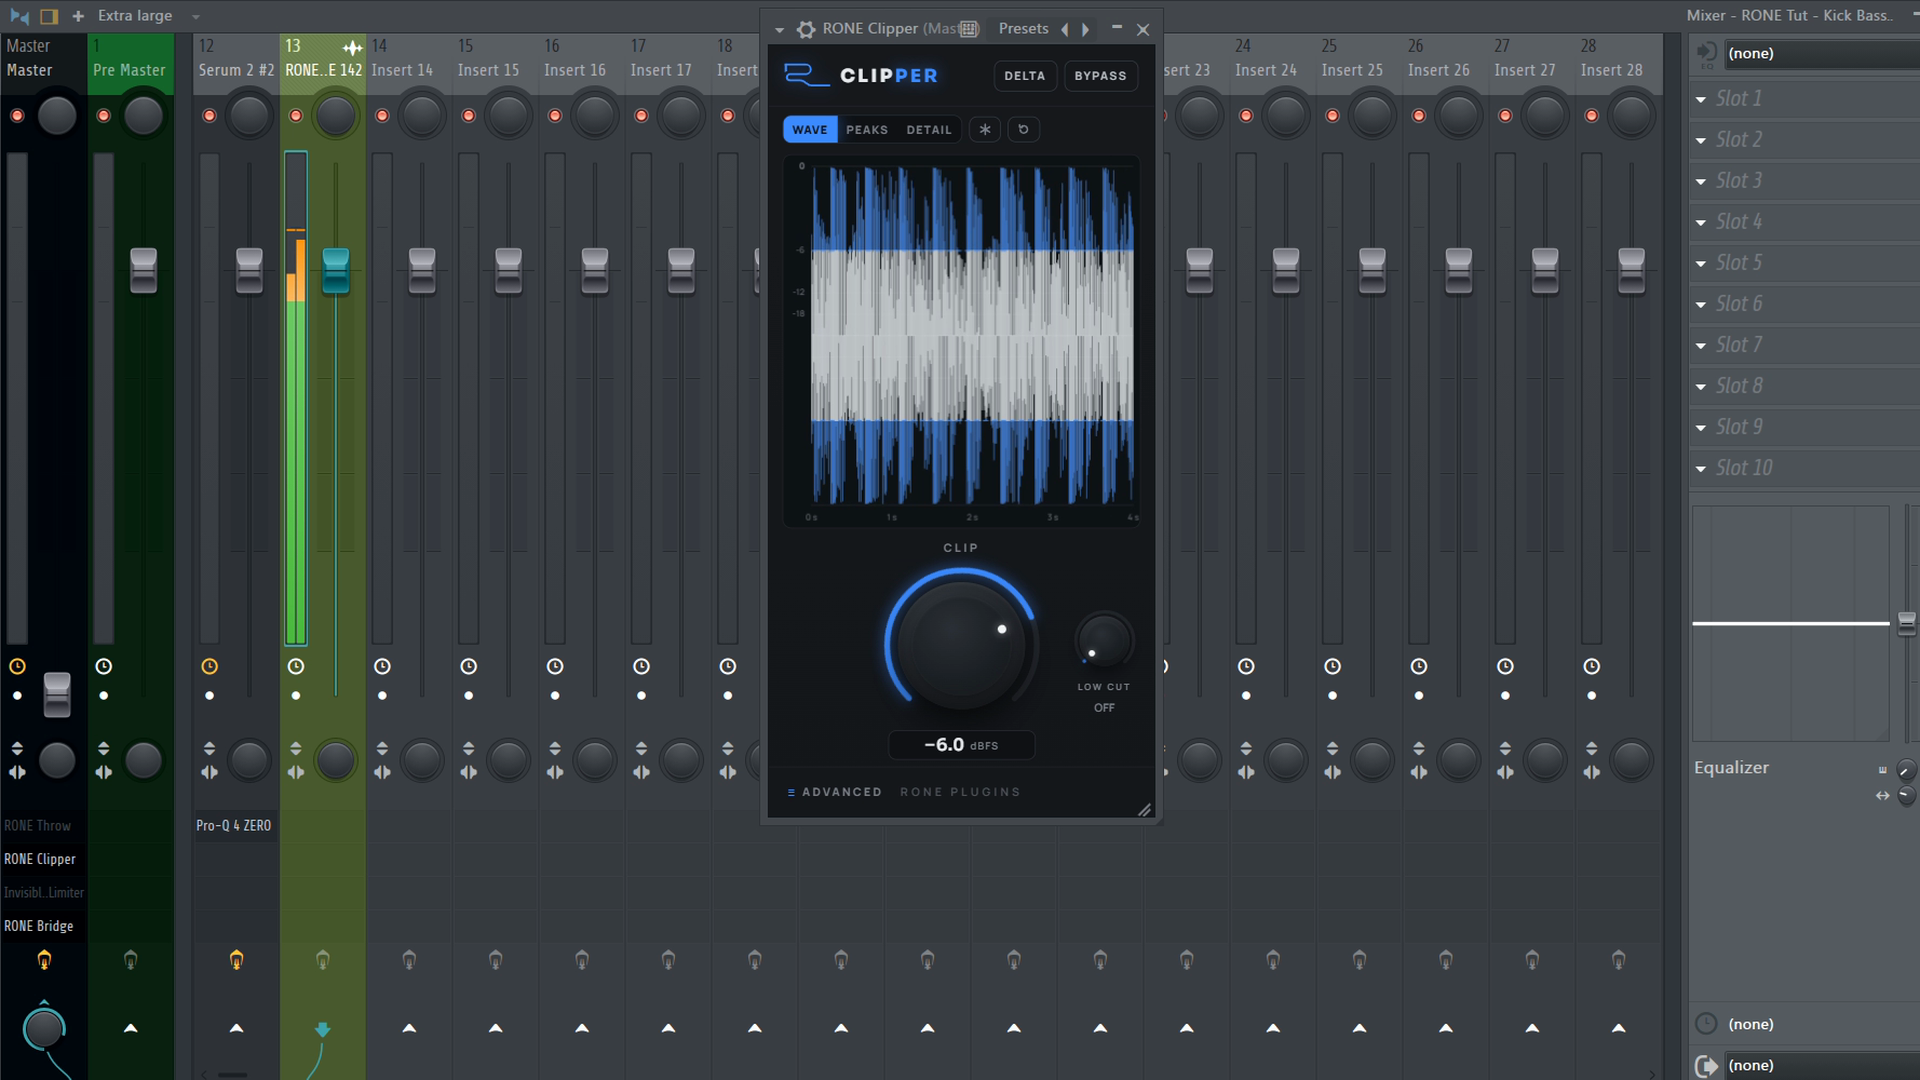The height and width of the screenshot is (1080, 1920).
Task: Open the Pro-Q 4 ZERO slot on Serum track
Action: pos(234,826)
